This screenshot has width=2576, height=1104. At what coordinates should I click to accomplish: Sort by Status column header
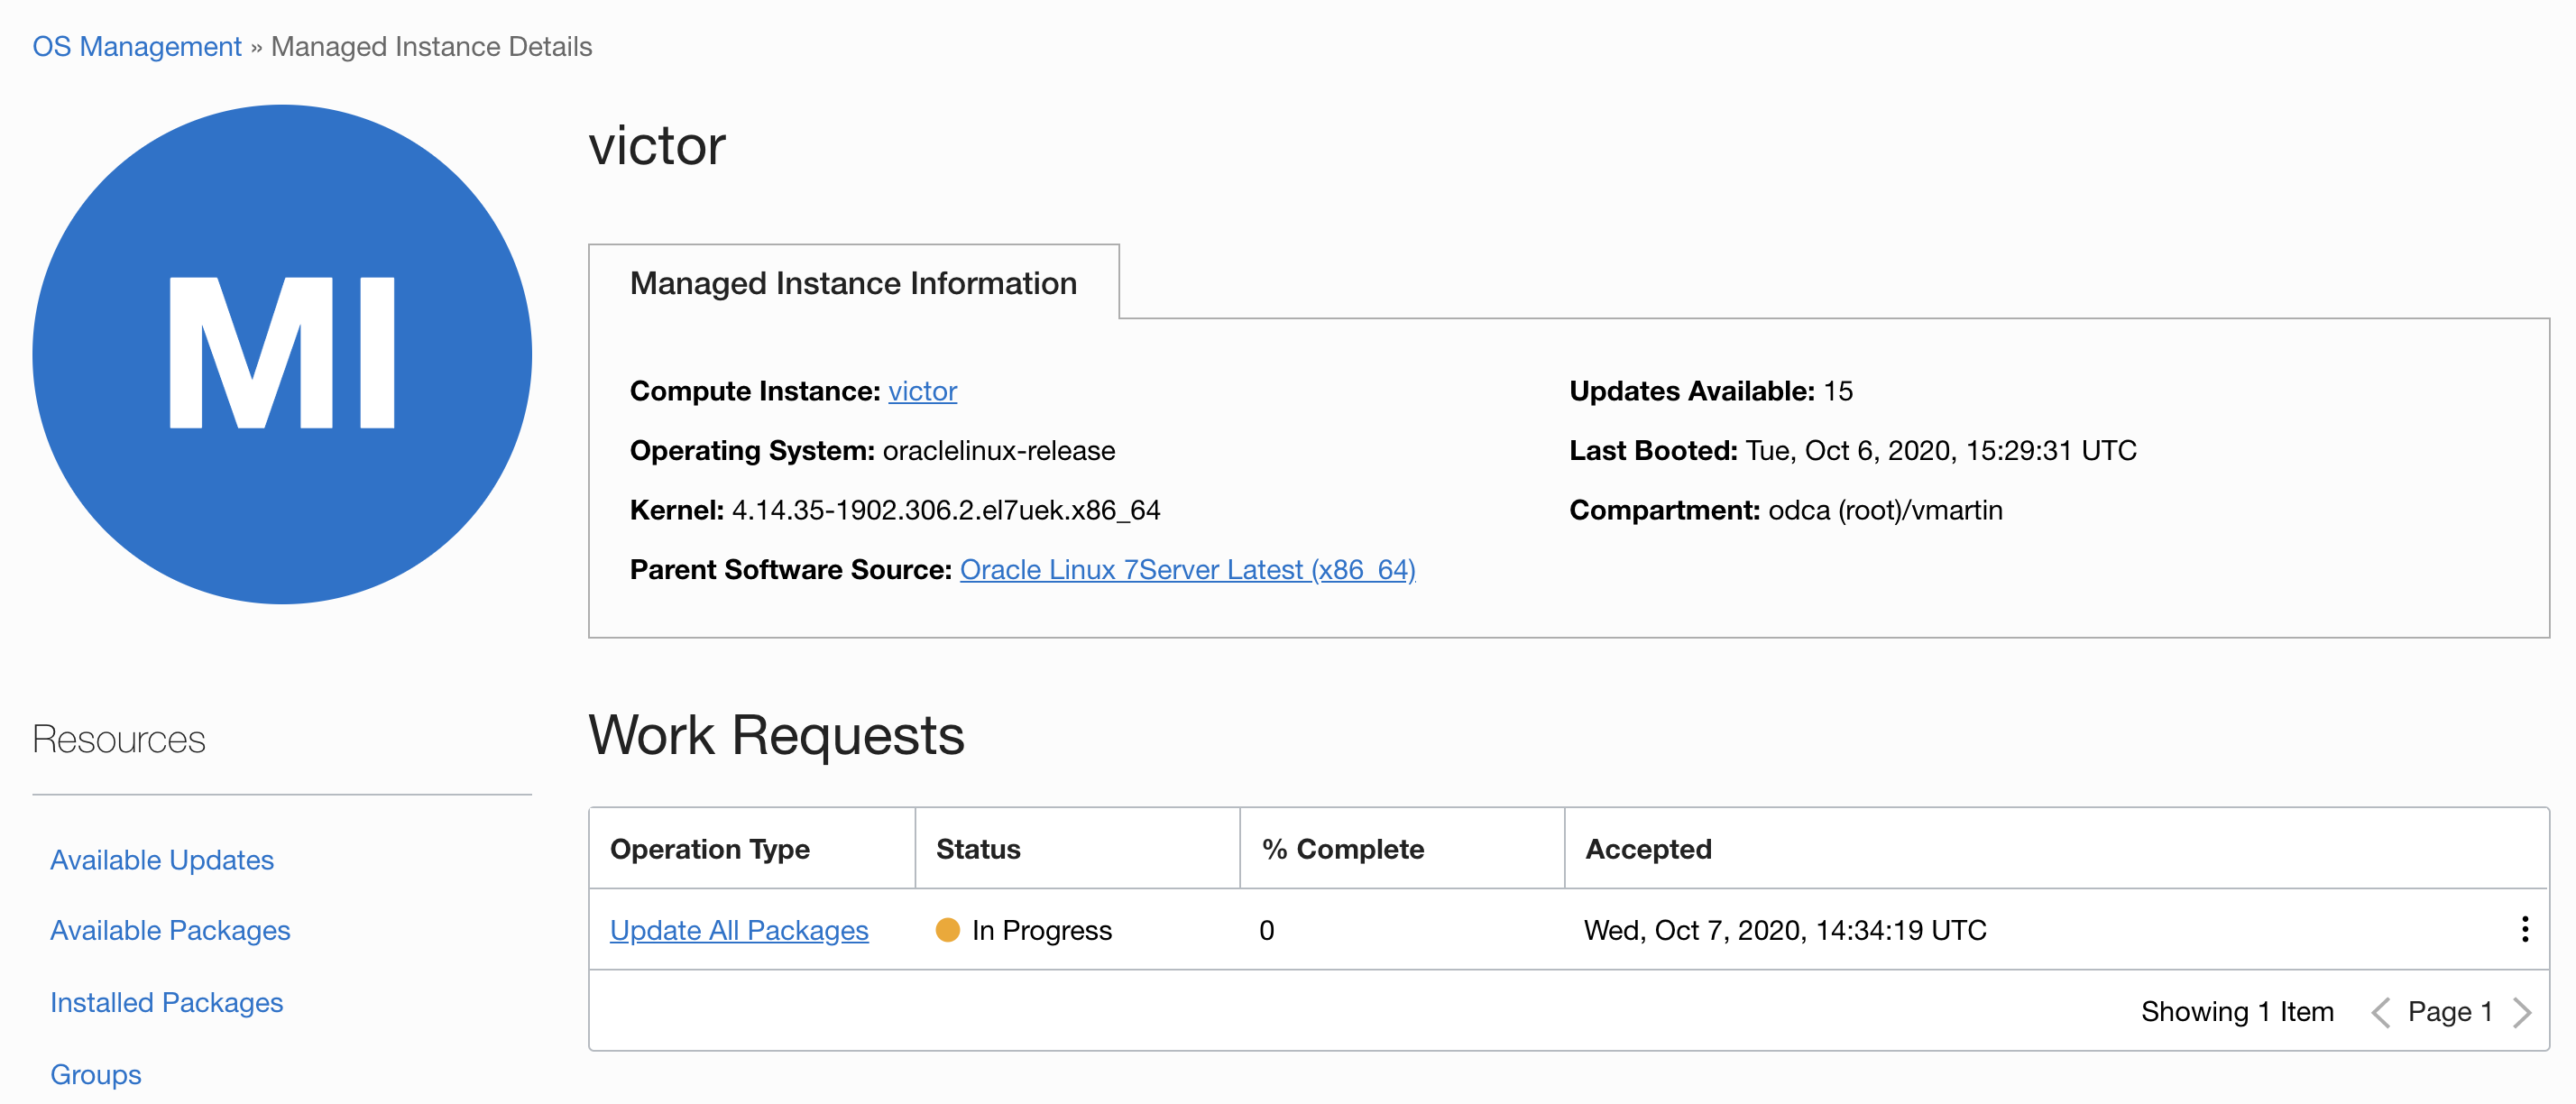tap(978, 849)
